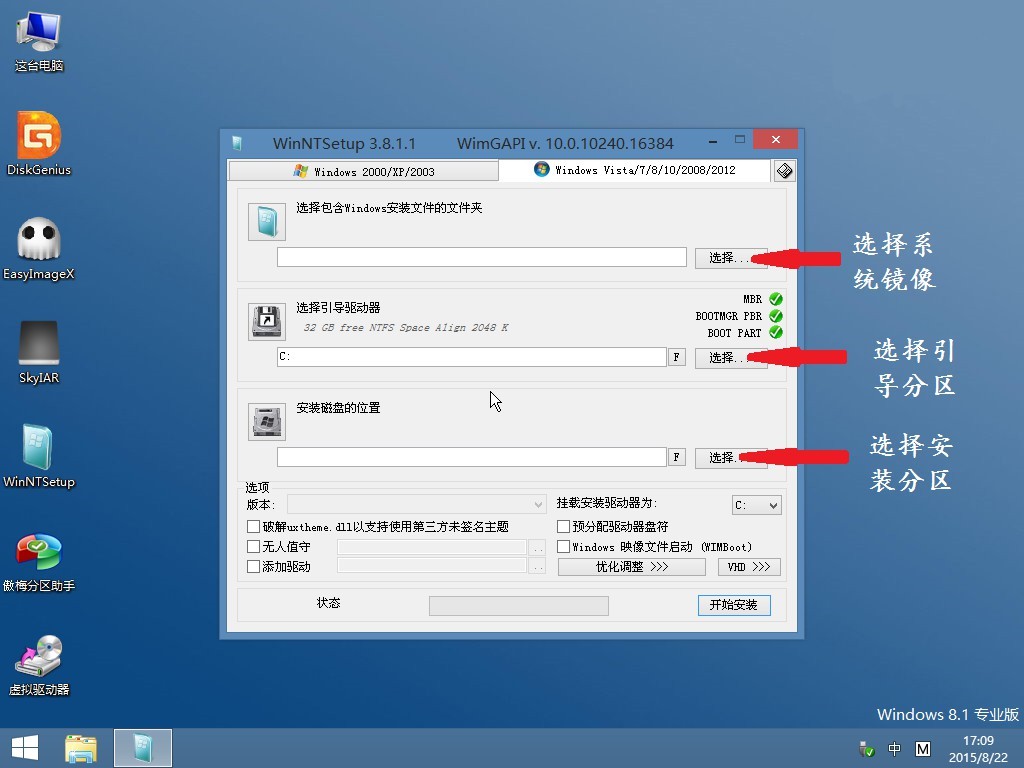Click inside the C: boot drive field
The width and height of the screenshot is (1024, 768).
tap(470, 357)
